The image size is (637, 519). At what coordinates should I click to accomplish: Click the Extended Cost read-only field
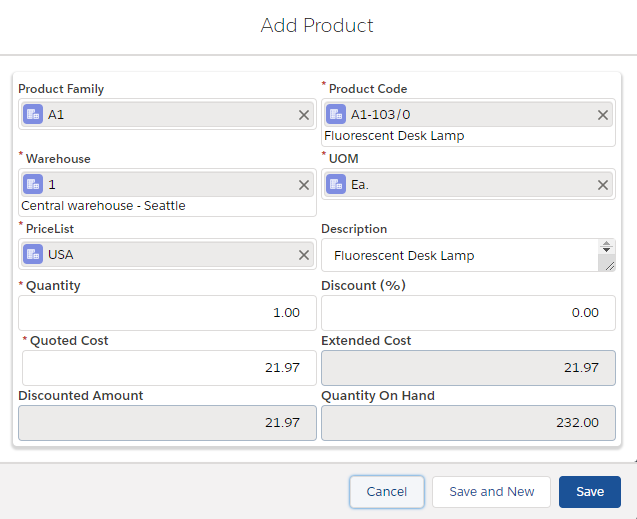[468, 368]
